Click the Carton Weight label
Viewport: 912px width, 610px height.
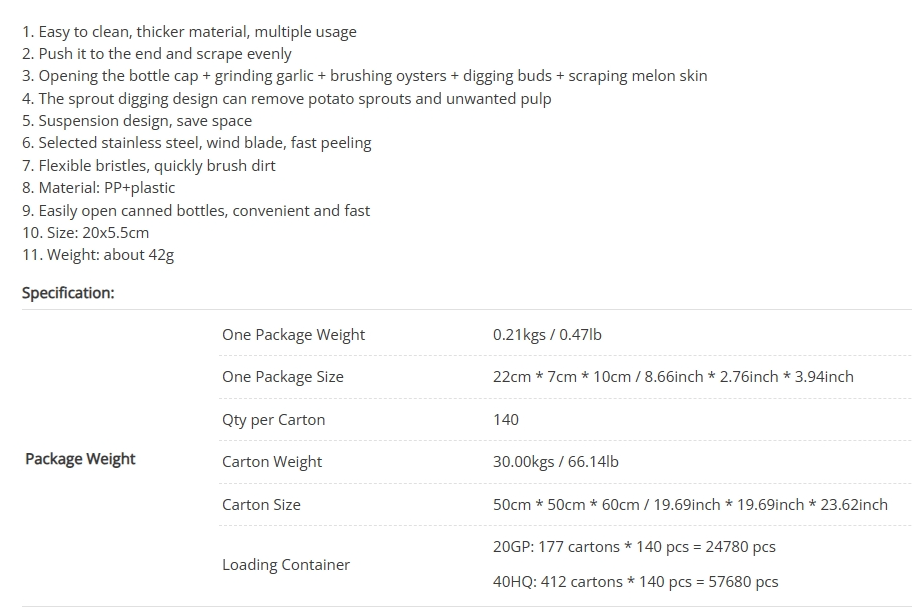coord(272,462)
